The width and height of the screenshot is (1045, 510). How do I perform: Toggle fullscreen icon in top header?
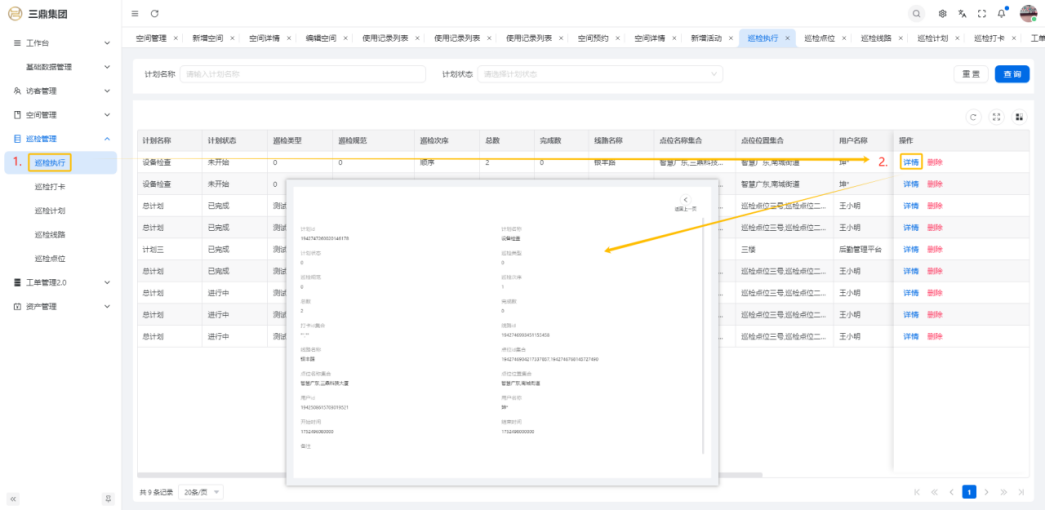[982, 13]
